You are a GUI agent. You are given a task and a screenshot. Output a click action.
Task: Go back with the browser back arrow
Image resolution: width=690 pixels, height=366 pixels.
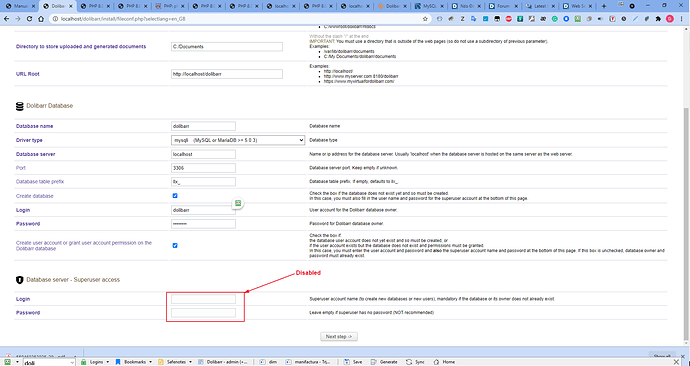pos(7,19)
